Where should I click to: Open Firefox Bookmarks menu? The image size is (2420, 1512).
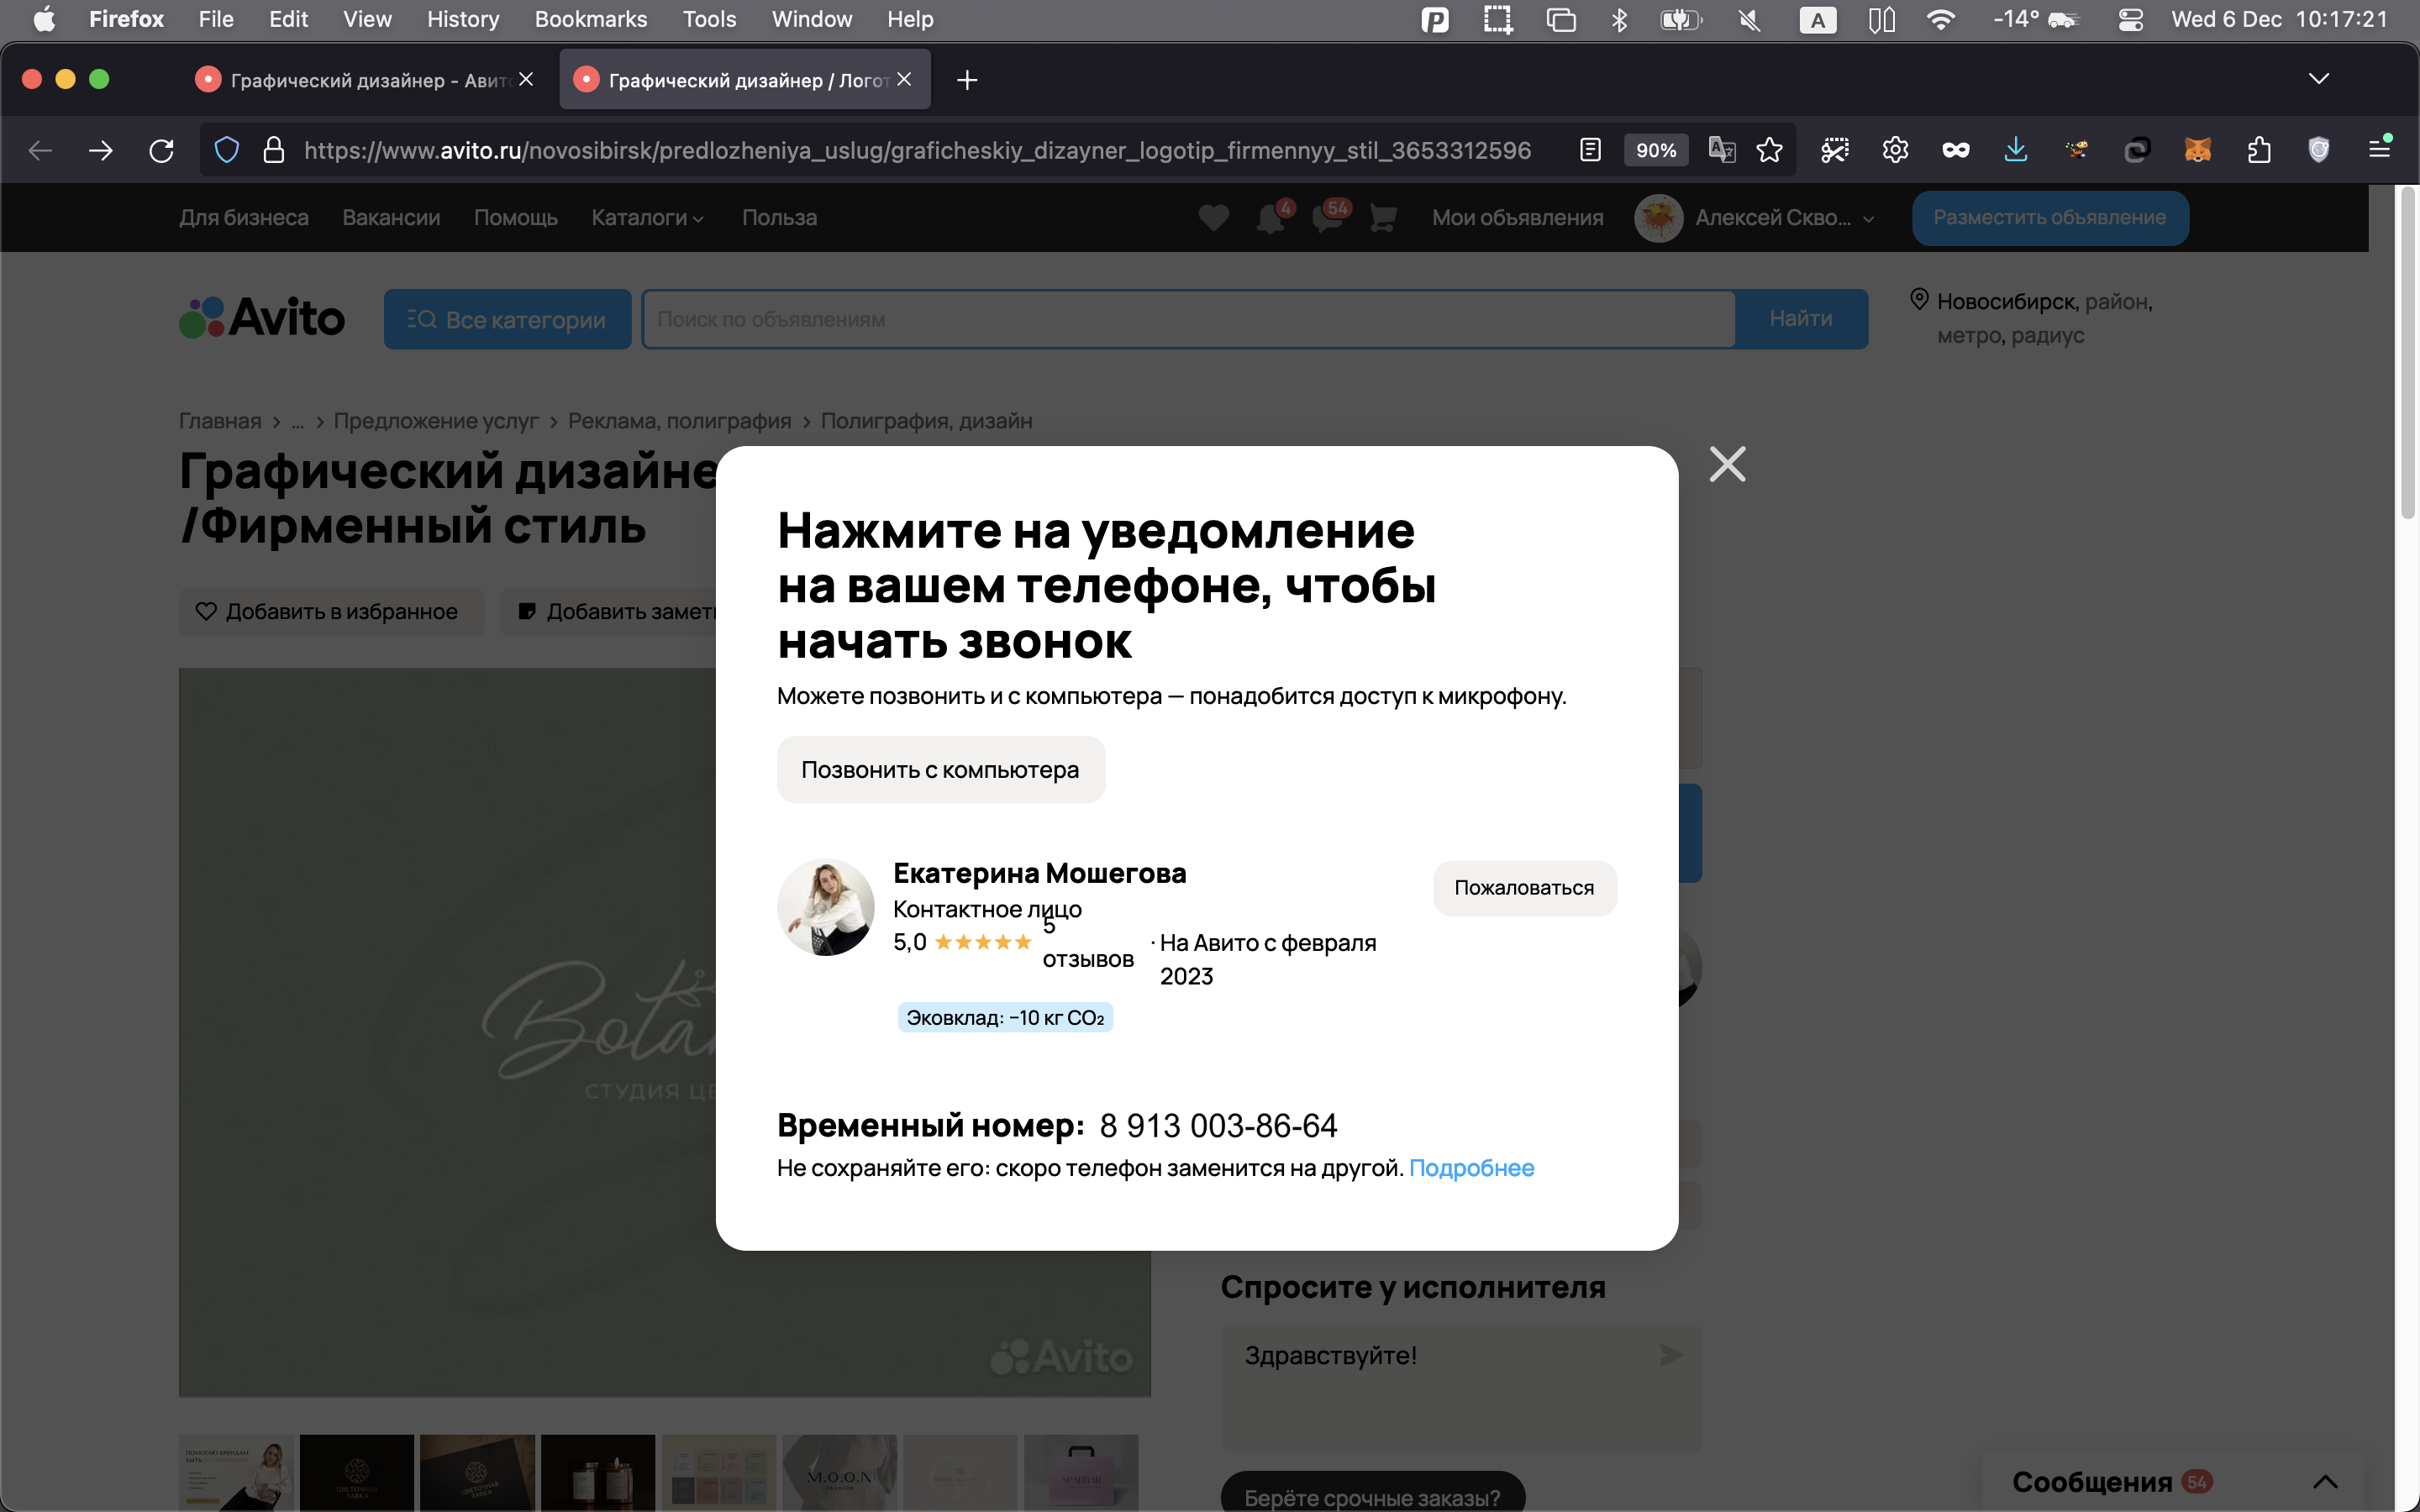[590, 20]
